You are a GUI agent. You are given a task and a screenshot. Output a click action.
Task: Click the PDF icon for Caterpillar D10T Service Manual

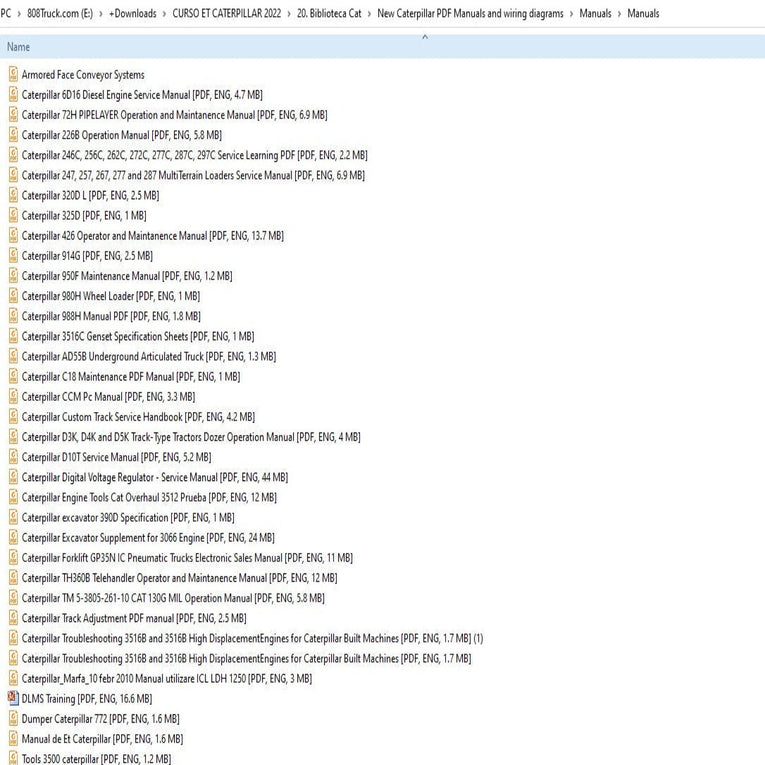(x=13, y=457)
